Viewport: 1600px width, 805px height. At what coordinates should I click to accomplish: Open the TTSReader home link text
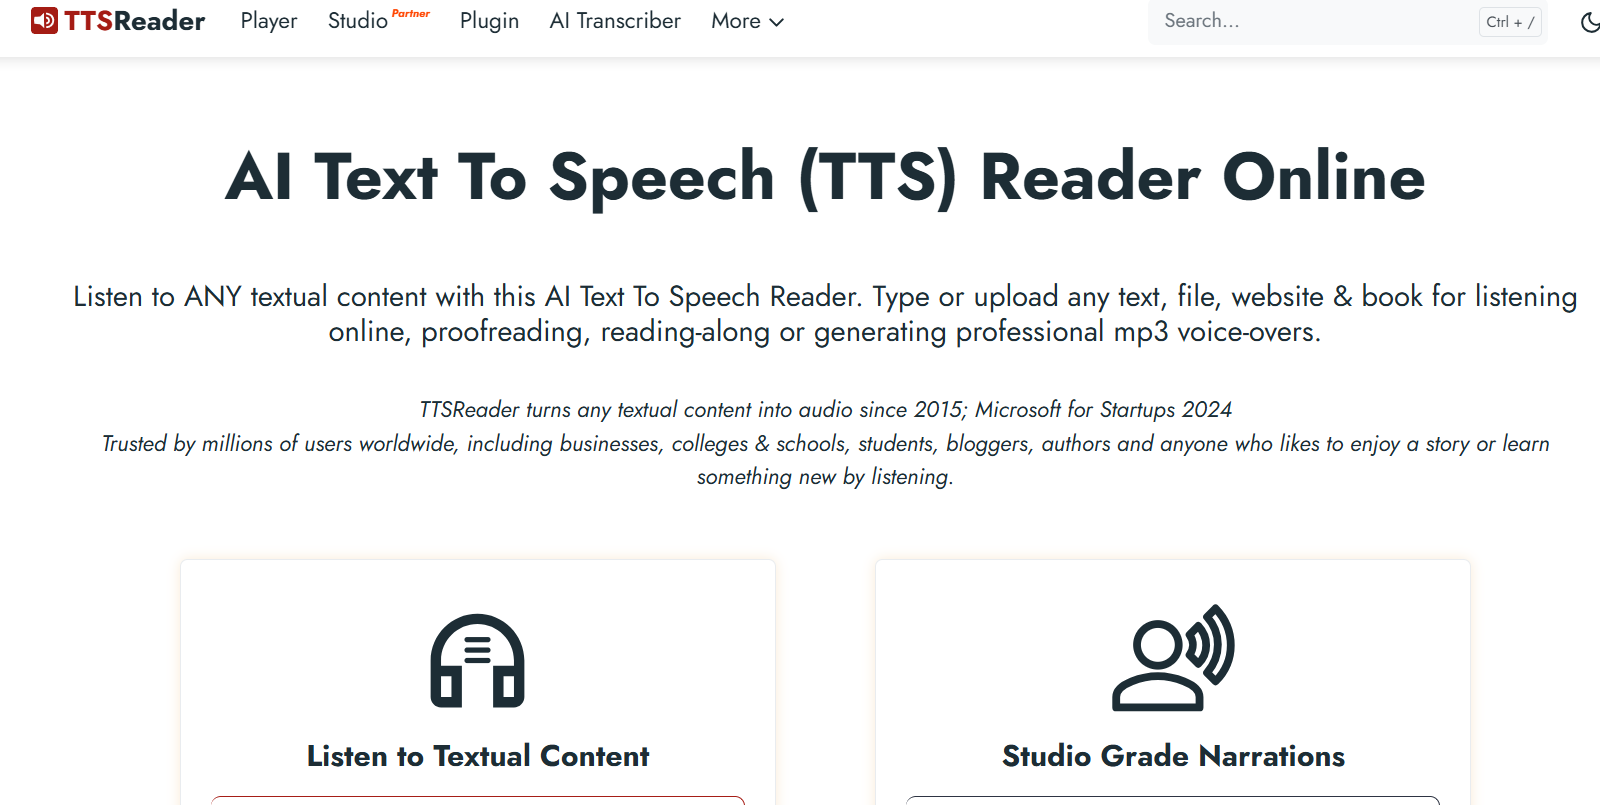(x=134, y=21)
